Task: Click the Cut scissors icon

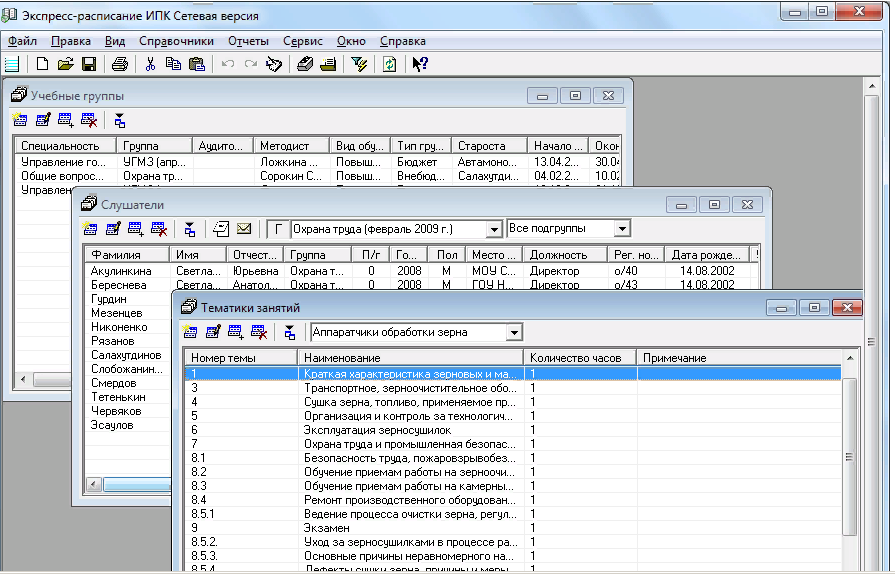Action: 150,65
